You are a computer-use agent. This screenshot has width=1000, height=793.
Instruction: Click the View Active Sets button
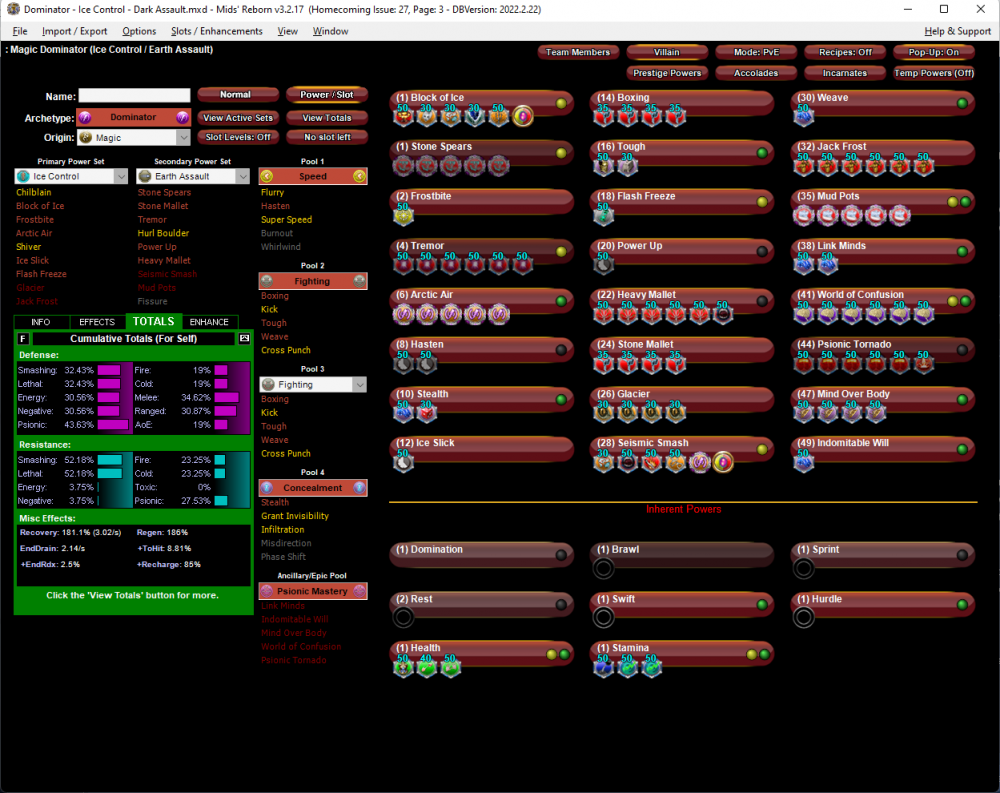pyautogui.click(x=237, y=118)
